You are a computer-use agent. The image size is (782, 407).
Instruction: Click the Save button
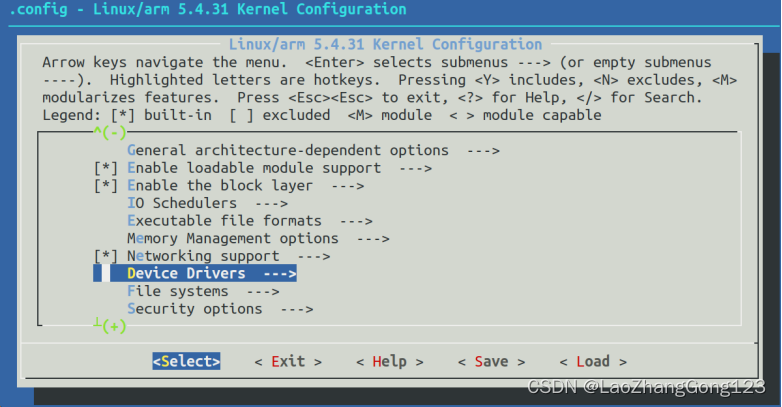(492, 361)
